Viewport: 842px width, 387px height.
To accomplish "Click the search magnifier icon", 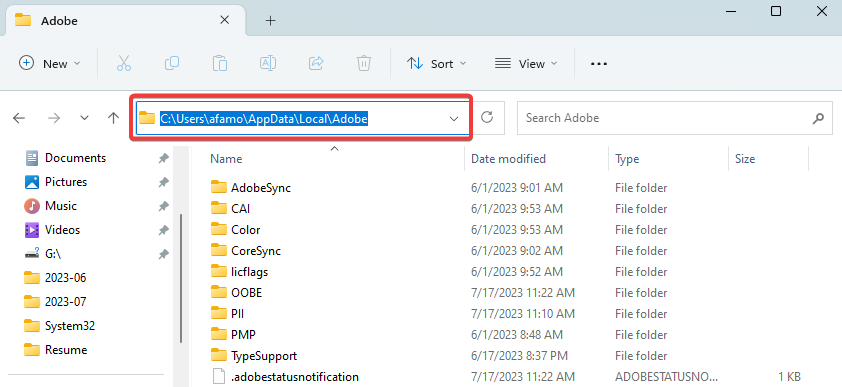I will point(818,118).
